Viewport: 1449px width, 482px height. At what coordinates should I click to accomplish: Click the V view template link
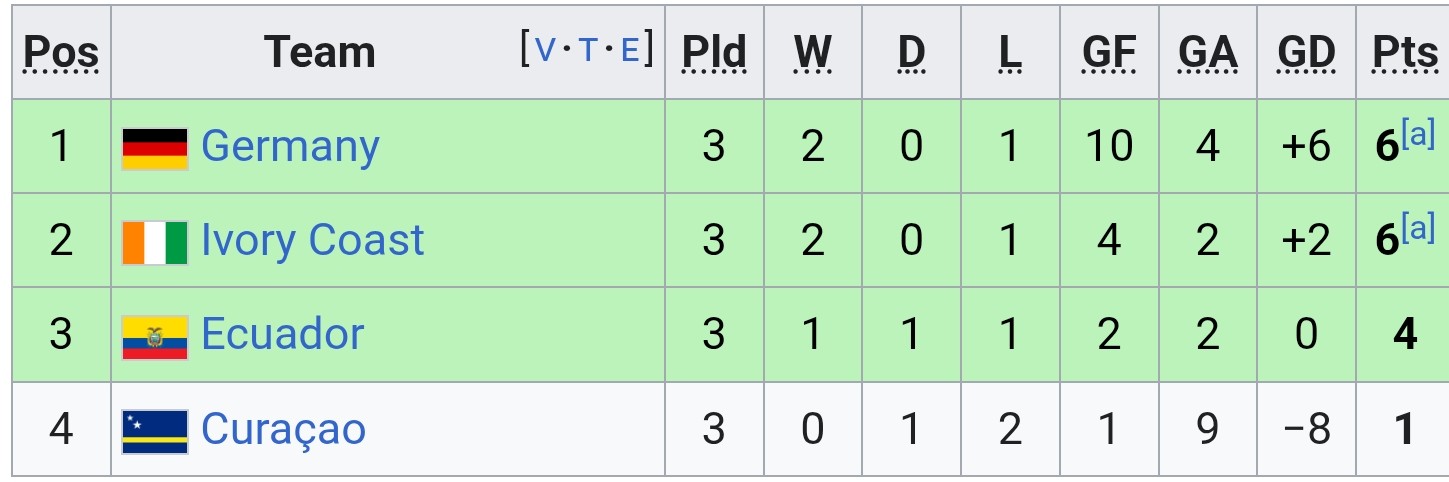click(x=544, y=49)
